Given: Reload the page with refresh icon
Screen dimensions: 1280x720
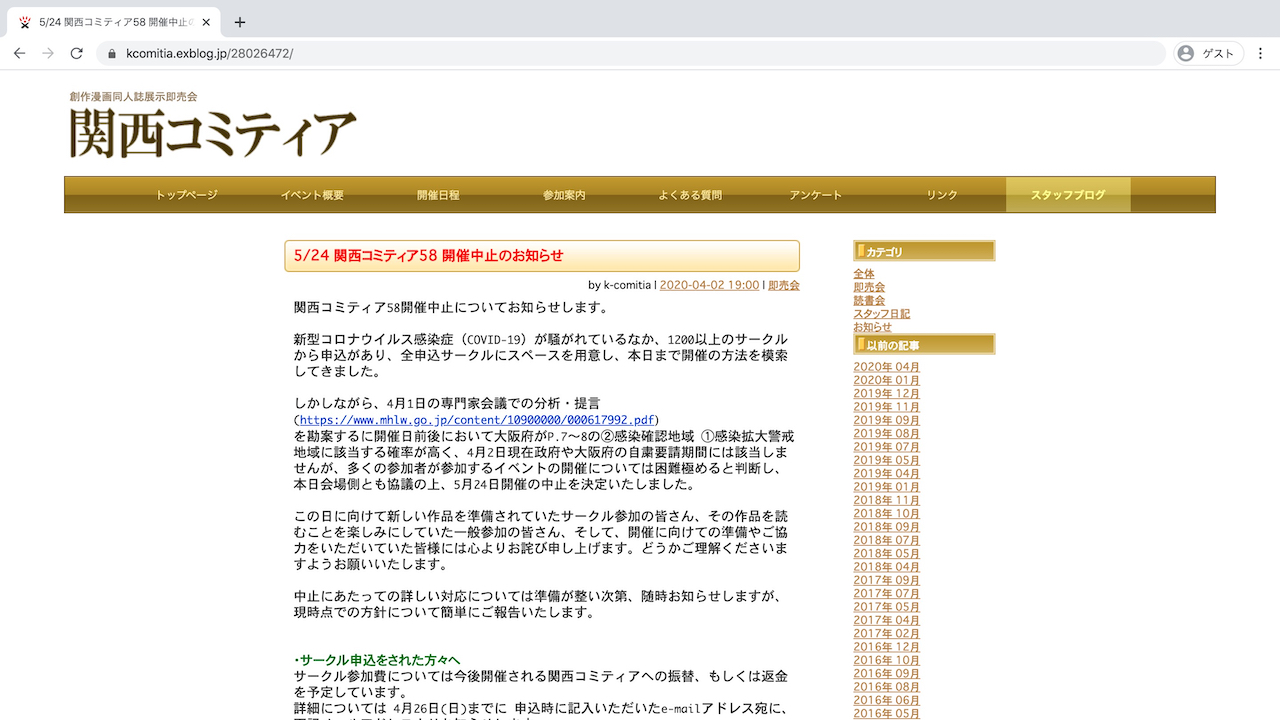Looking at the screenshot, I should tap(76, 53).
